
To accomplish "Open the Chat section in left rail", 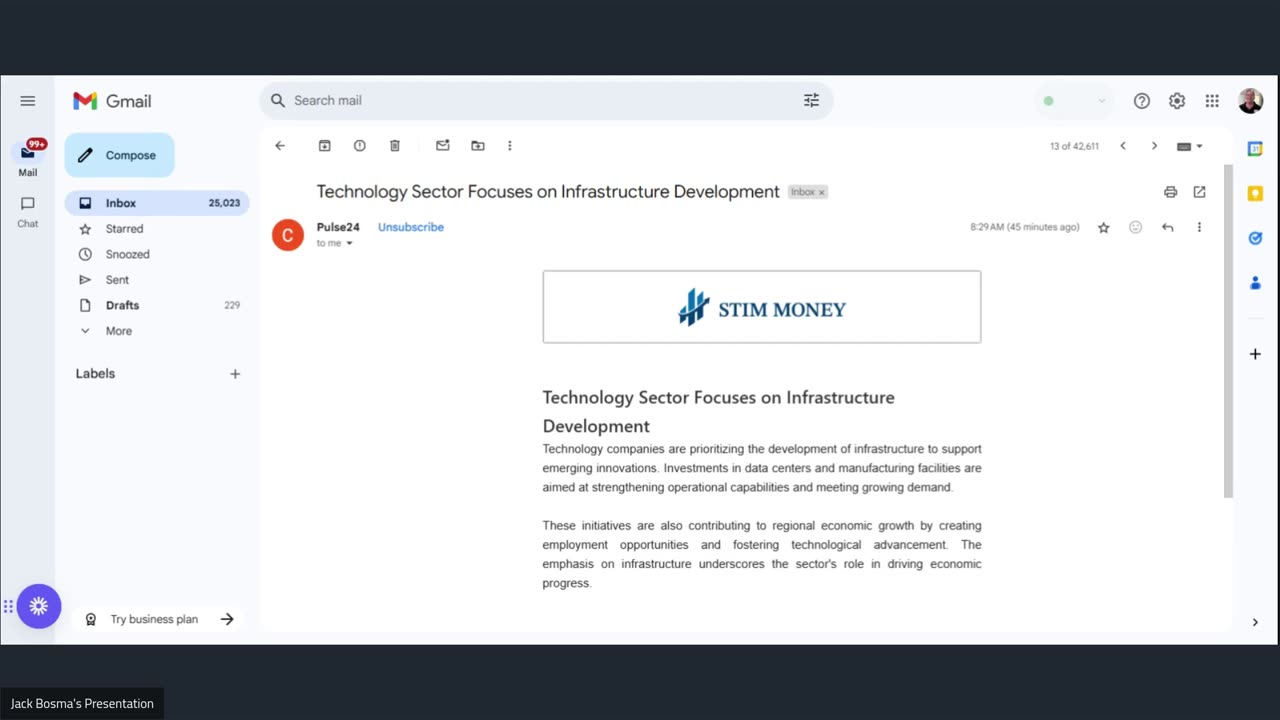I will point(28,211).
